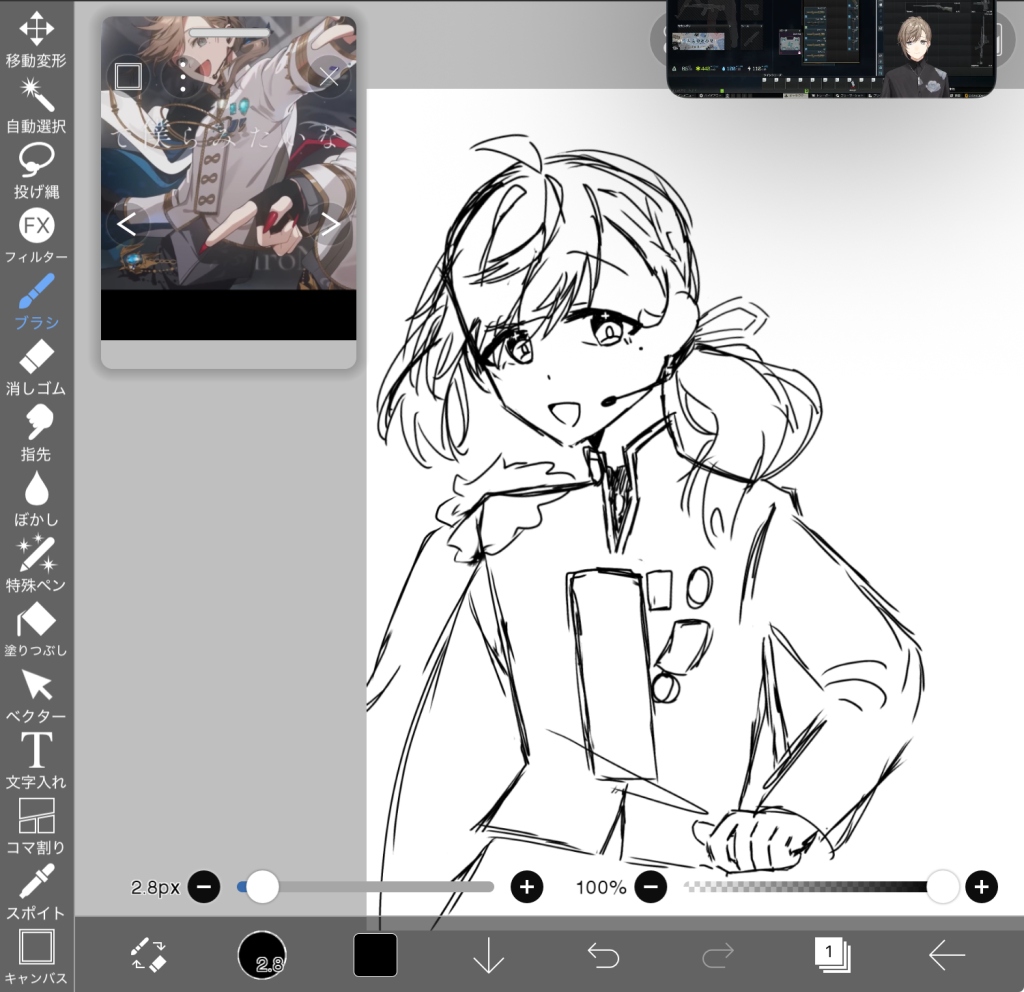Close the reference image window
The width and height of the screenshot is (1024, 992).
(x=328, y=77)
